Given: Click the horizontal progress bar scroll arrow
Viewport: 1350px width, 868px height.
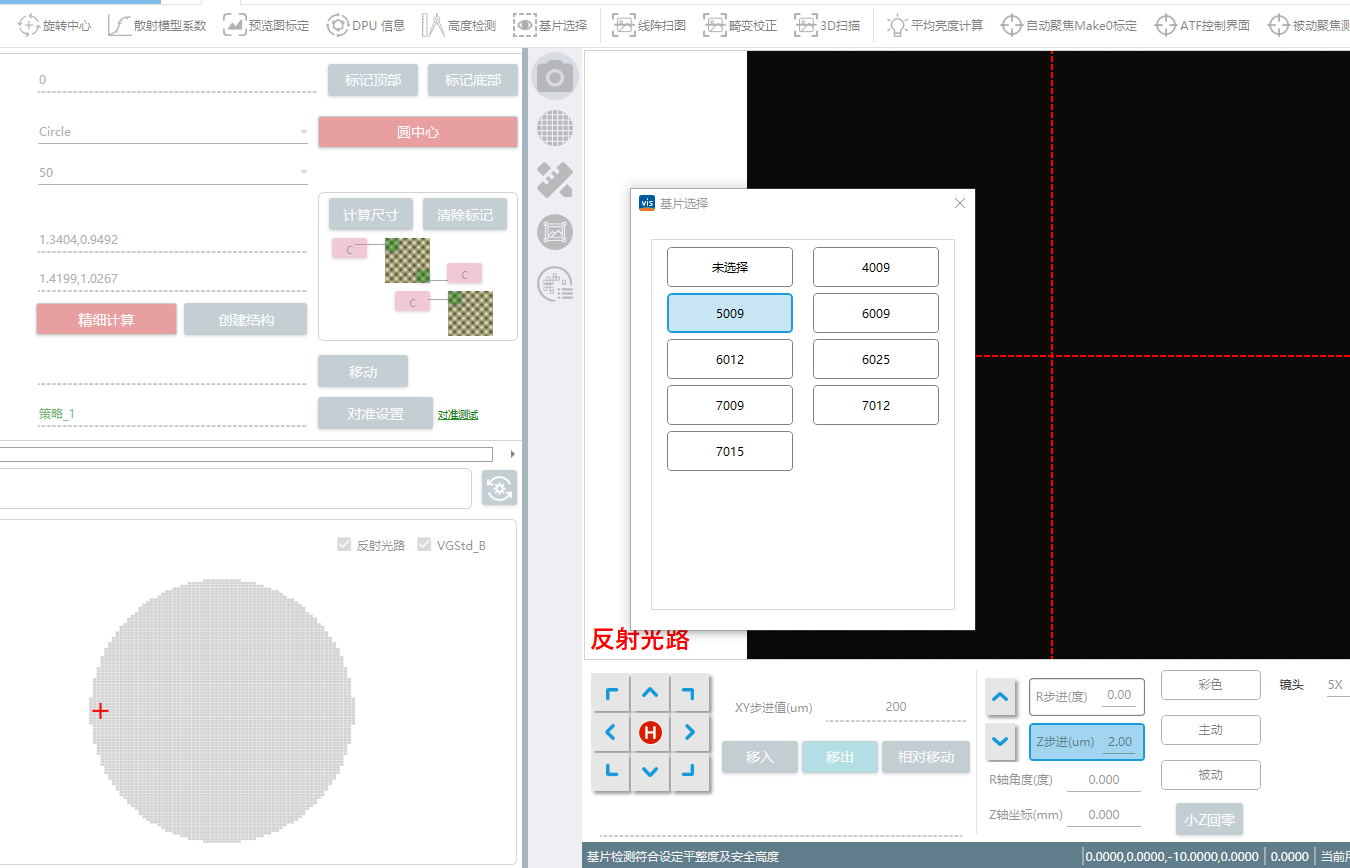Looking at the screenshot, I should click(x=513, y=454).
